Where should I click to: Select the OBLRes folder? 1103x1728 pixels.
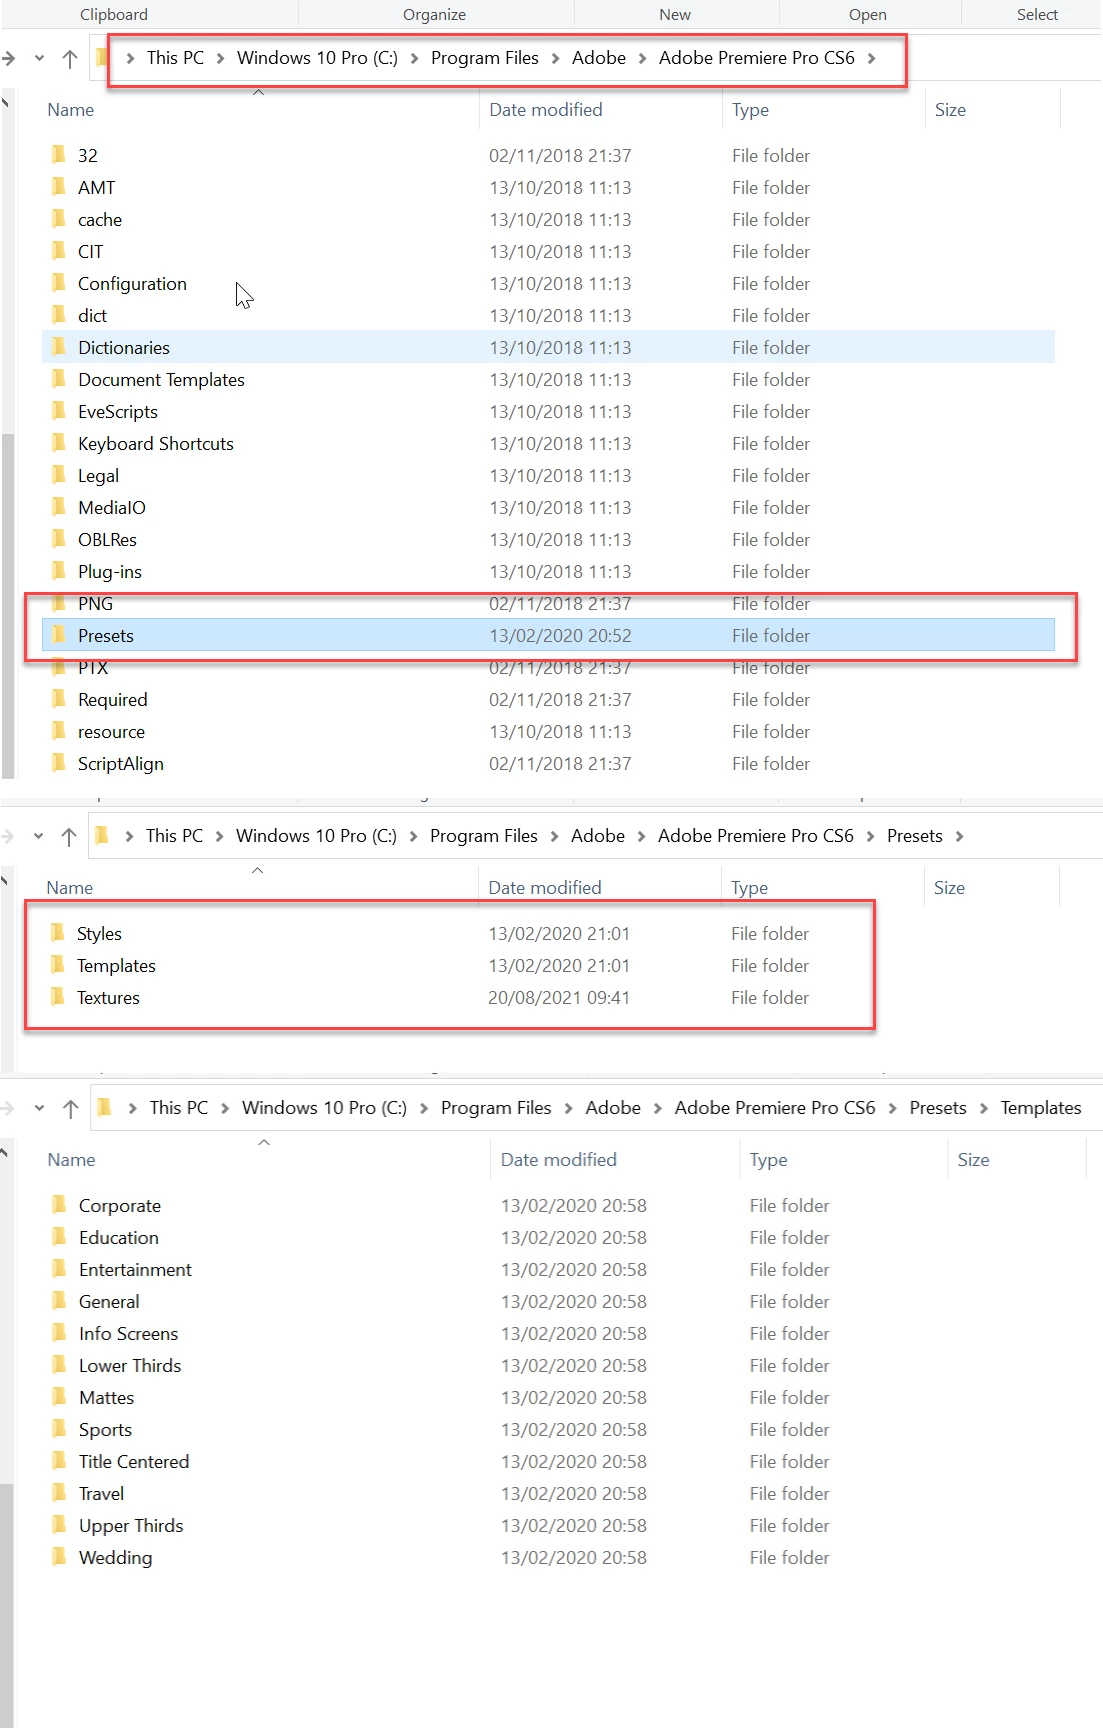coord(107,540)
